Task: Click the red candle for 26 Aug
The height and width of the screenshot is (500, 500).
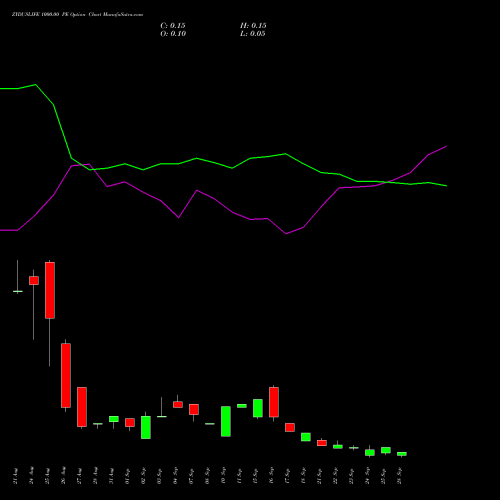Action: [x=66, y=375]
